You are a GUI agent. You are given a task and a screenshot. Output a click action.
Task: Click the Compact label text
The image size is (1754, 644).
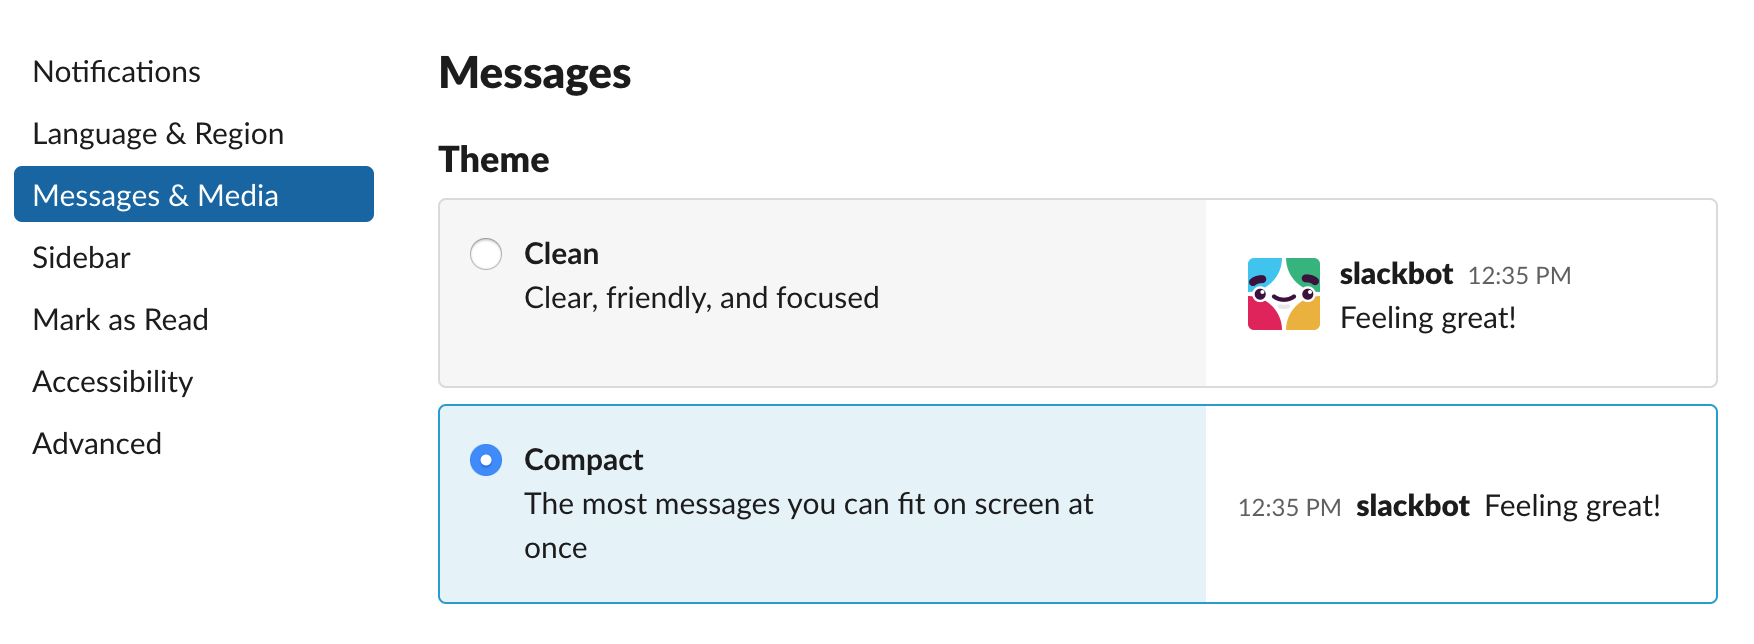point(583,460)
